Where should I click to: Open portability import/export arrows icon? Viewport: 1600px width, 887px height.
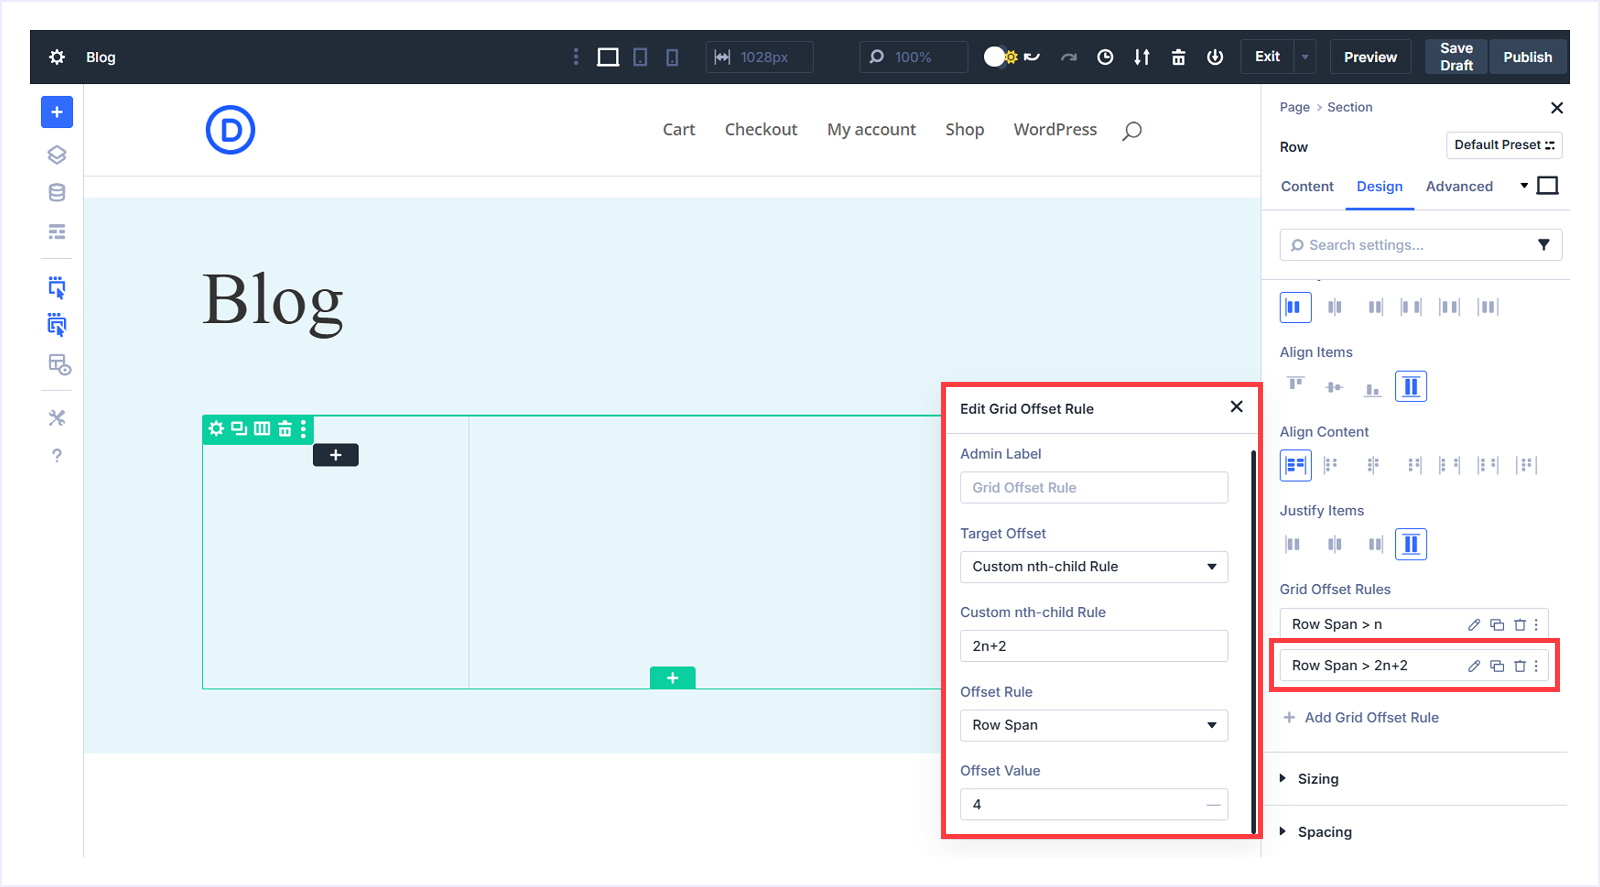tap(1142, 57)
